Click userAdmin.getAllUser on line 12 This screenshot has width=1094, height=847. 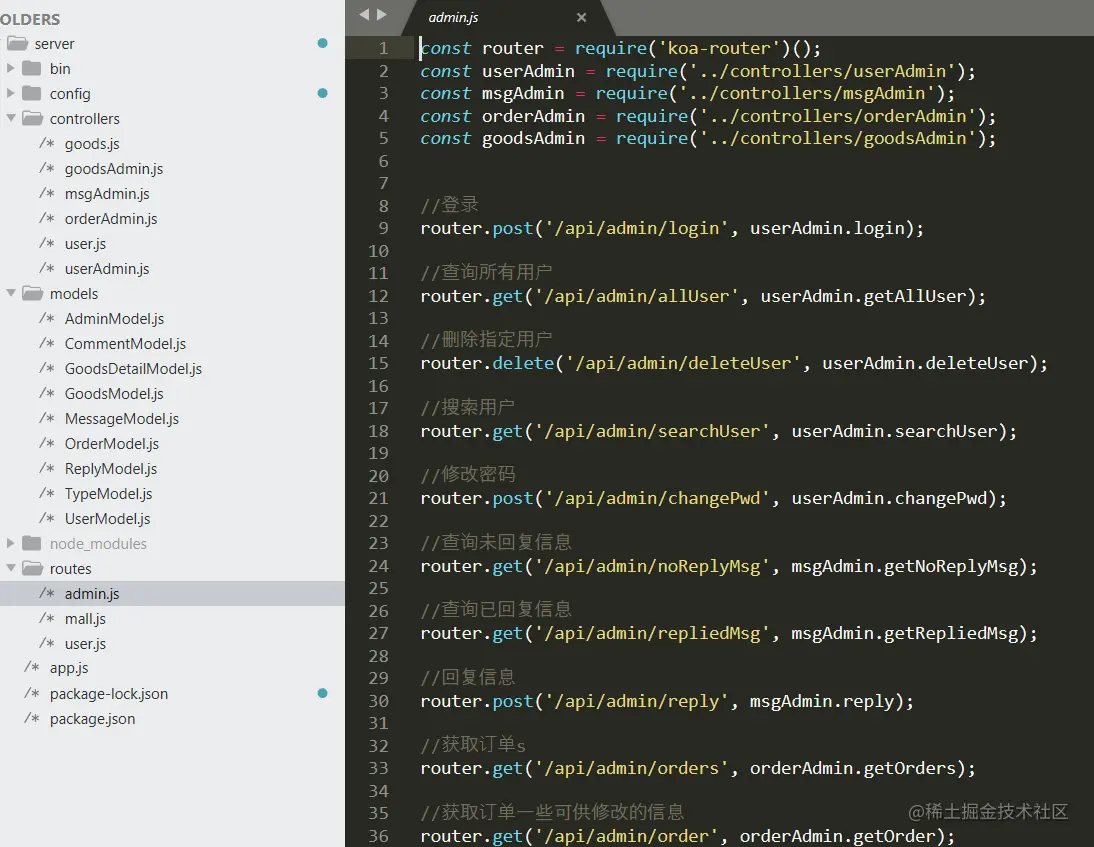point(864,296)
